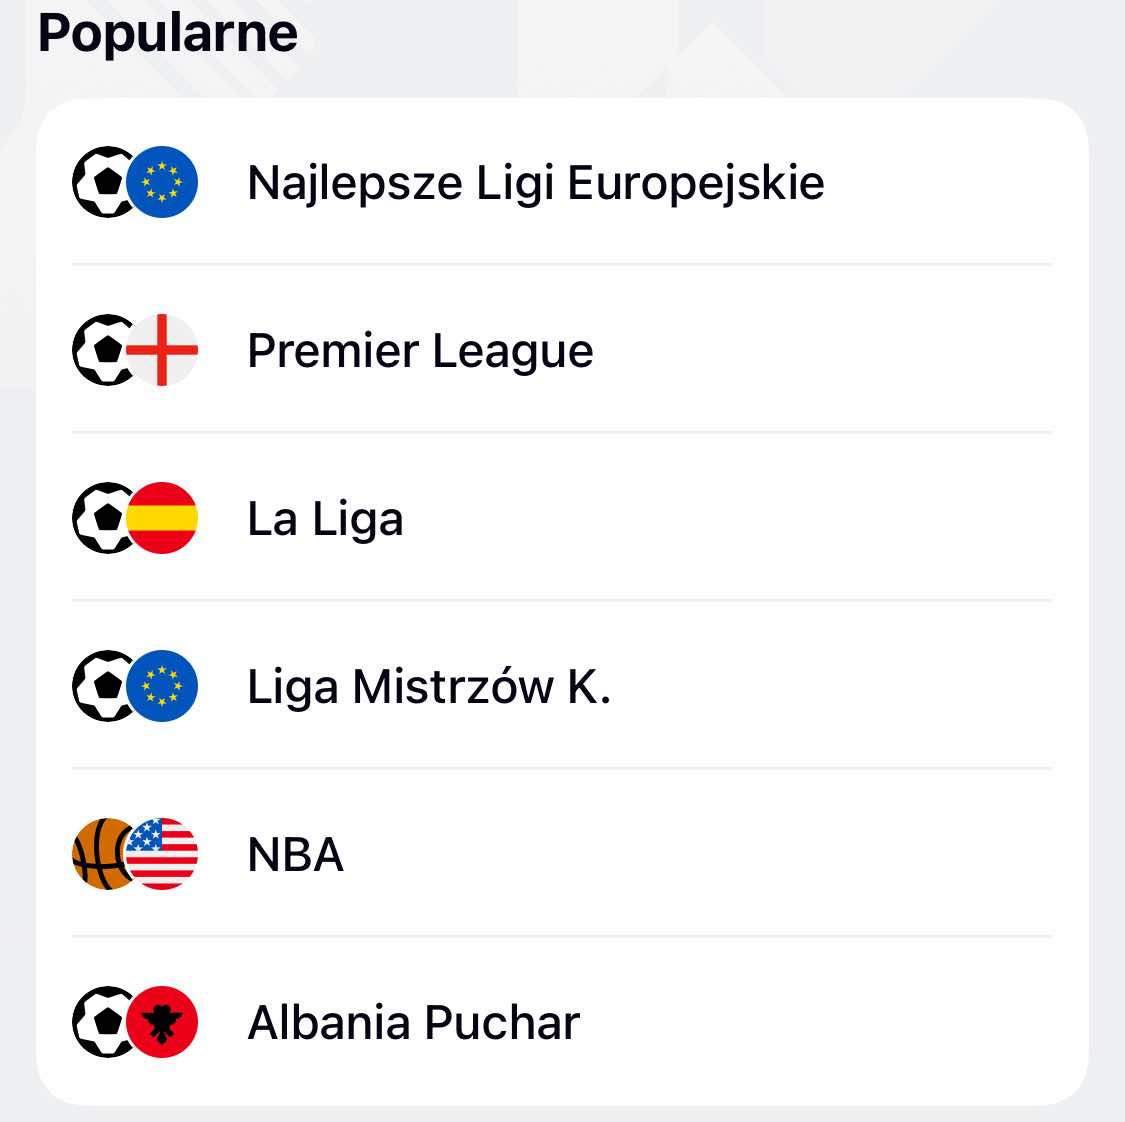Tap the blank right end of NBA row
Image resolution: width=1125 pixels, height=1122 pixels.
[x=950, y=854]
